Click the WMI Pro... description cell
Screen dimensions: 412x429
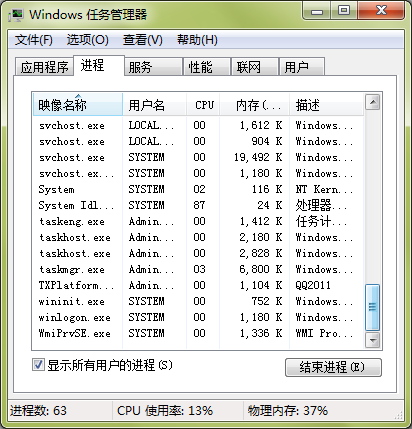[x=324, y=333]
